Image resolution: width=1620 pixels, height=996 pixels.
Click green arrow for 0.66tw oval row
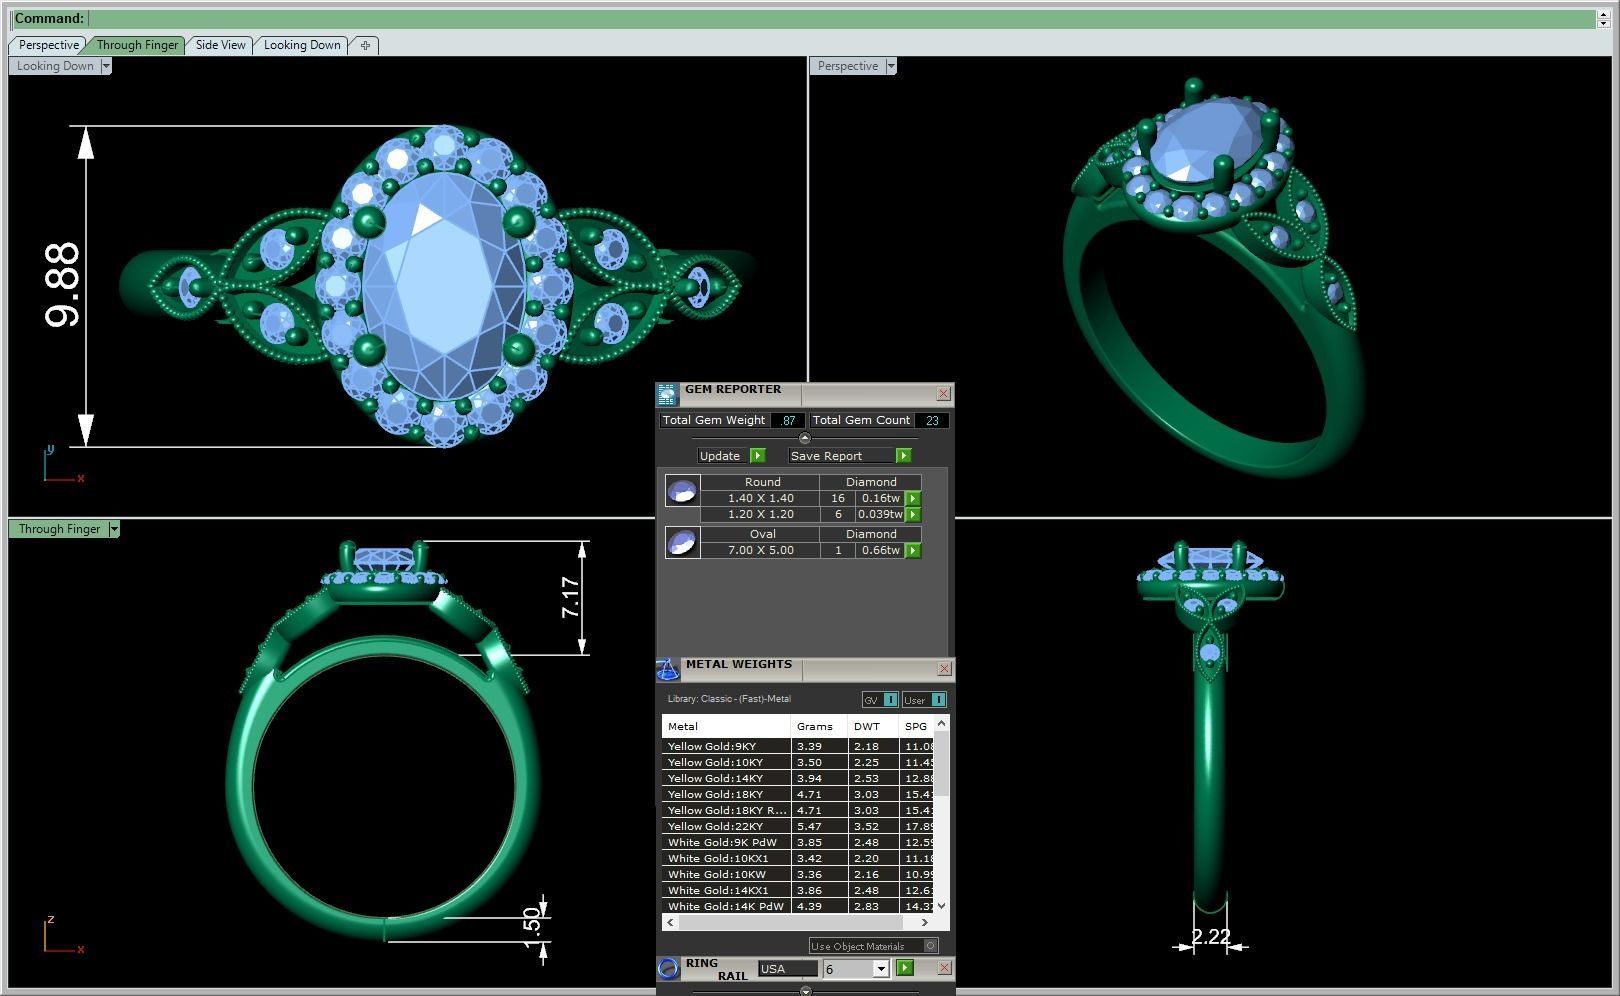coord(912,550)
